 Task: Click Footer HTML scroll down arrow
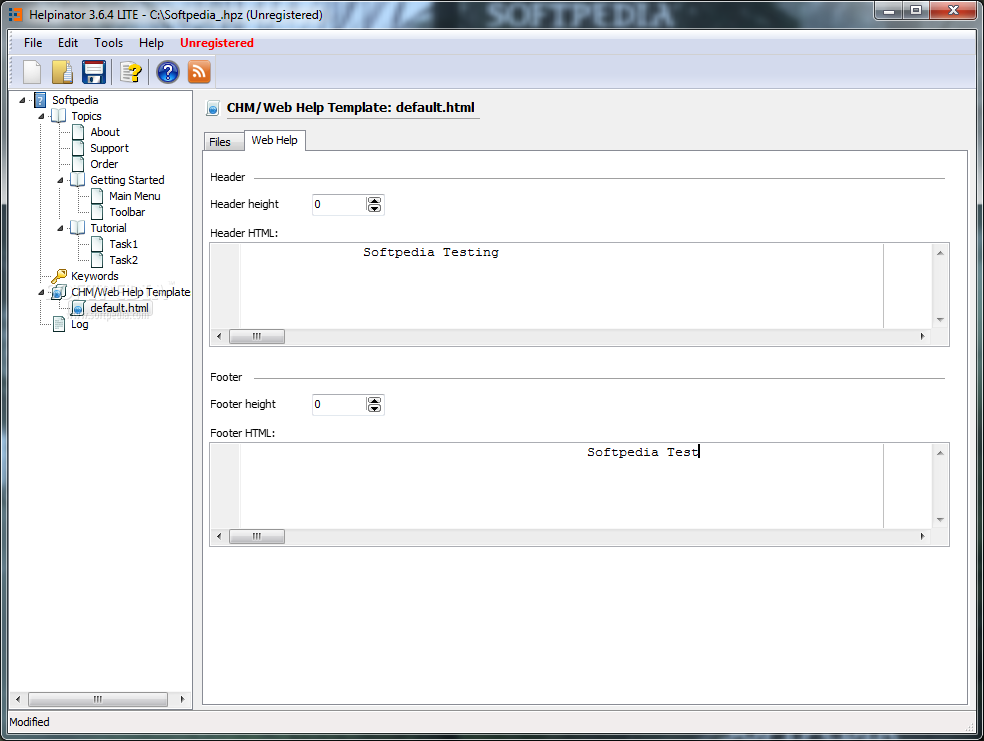point(940,520)
